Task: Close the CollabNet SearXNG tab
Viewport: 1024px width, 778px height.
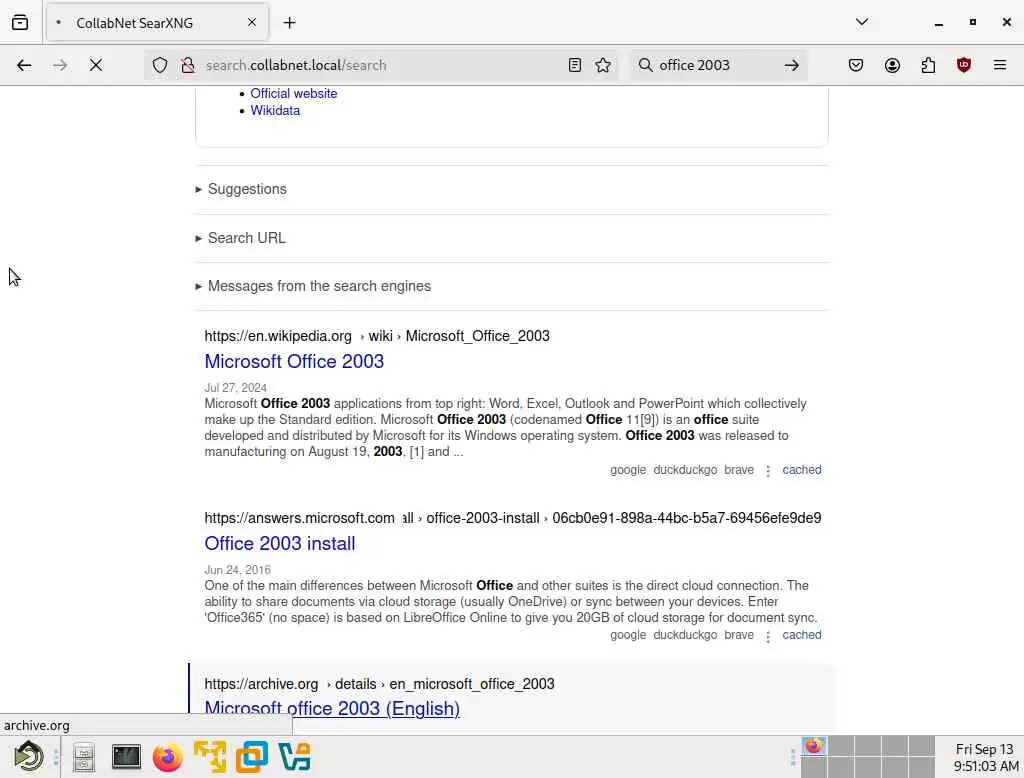Action: (251, 23)
